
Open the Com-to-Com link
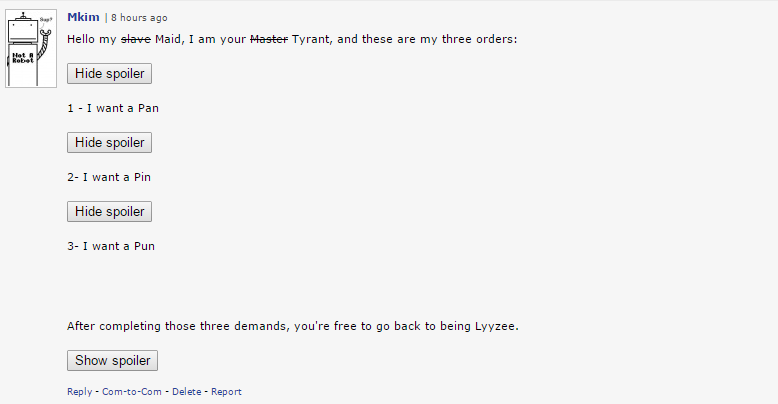pos(133,392)
